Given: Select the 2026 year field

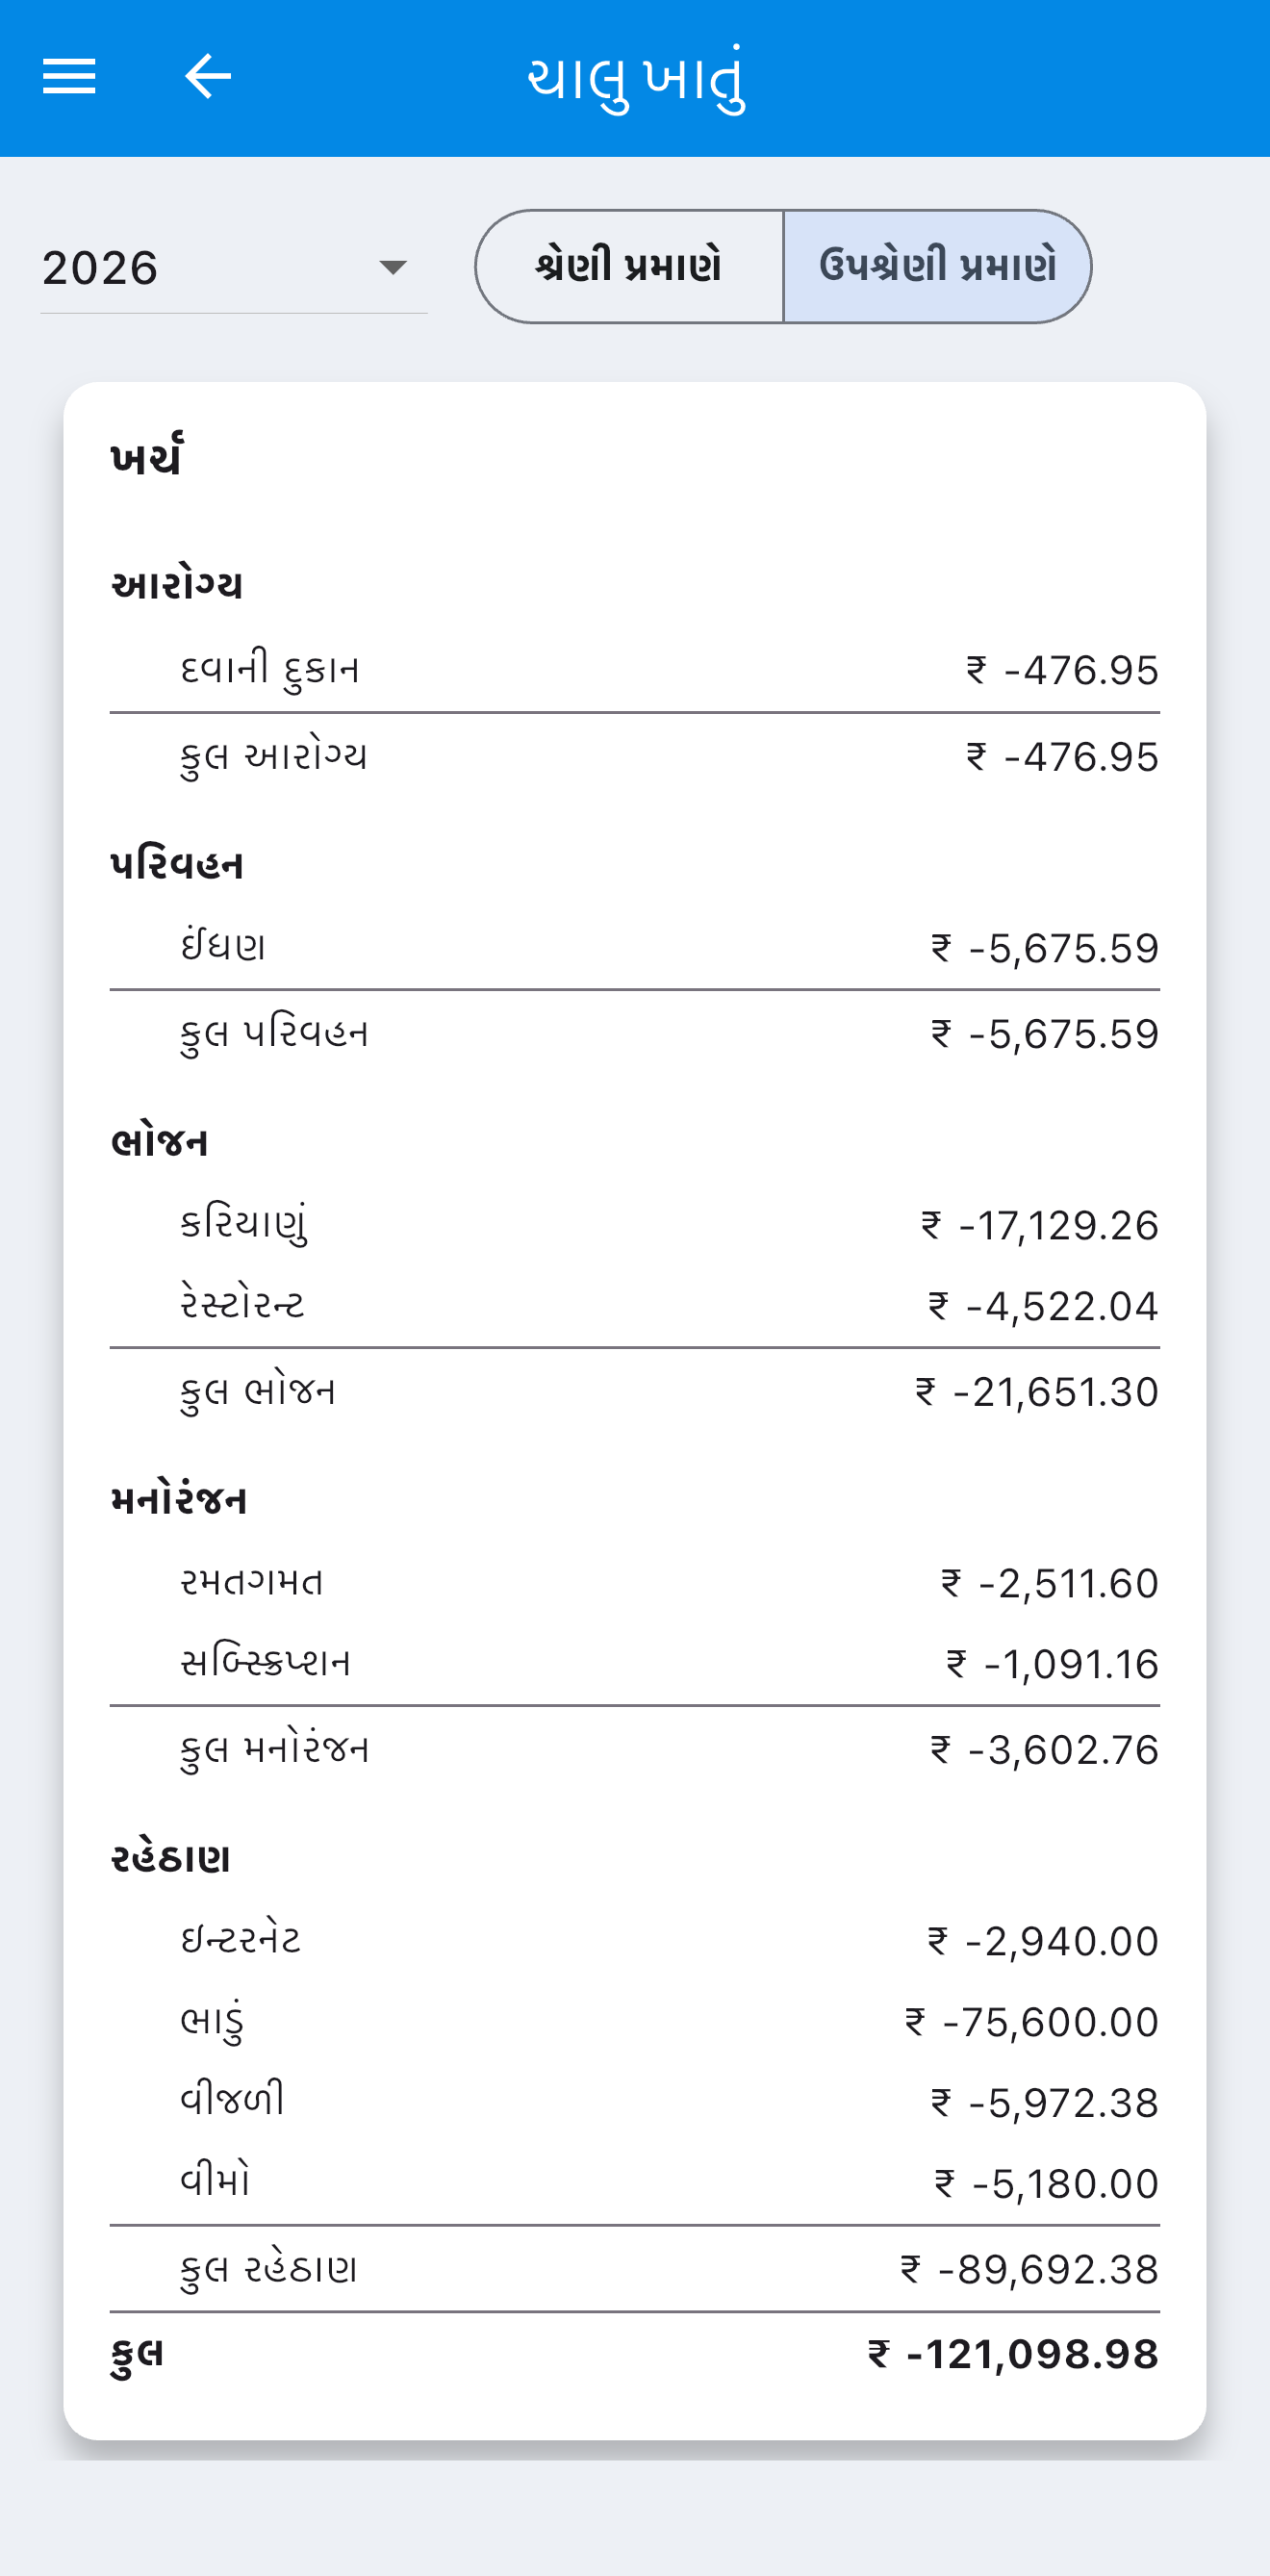Looking at the screenshot, I should click(x=233, y=268).
